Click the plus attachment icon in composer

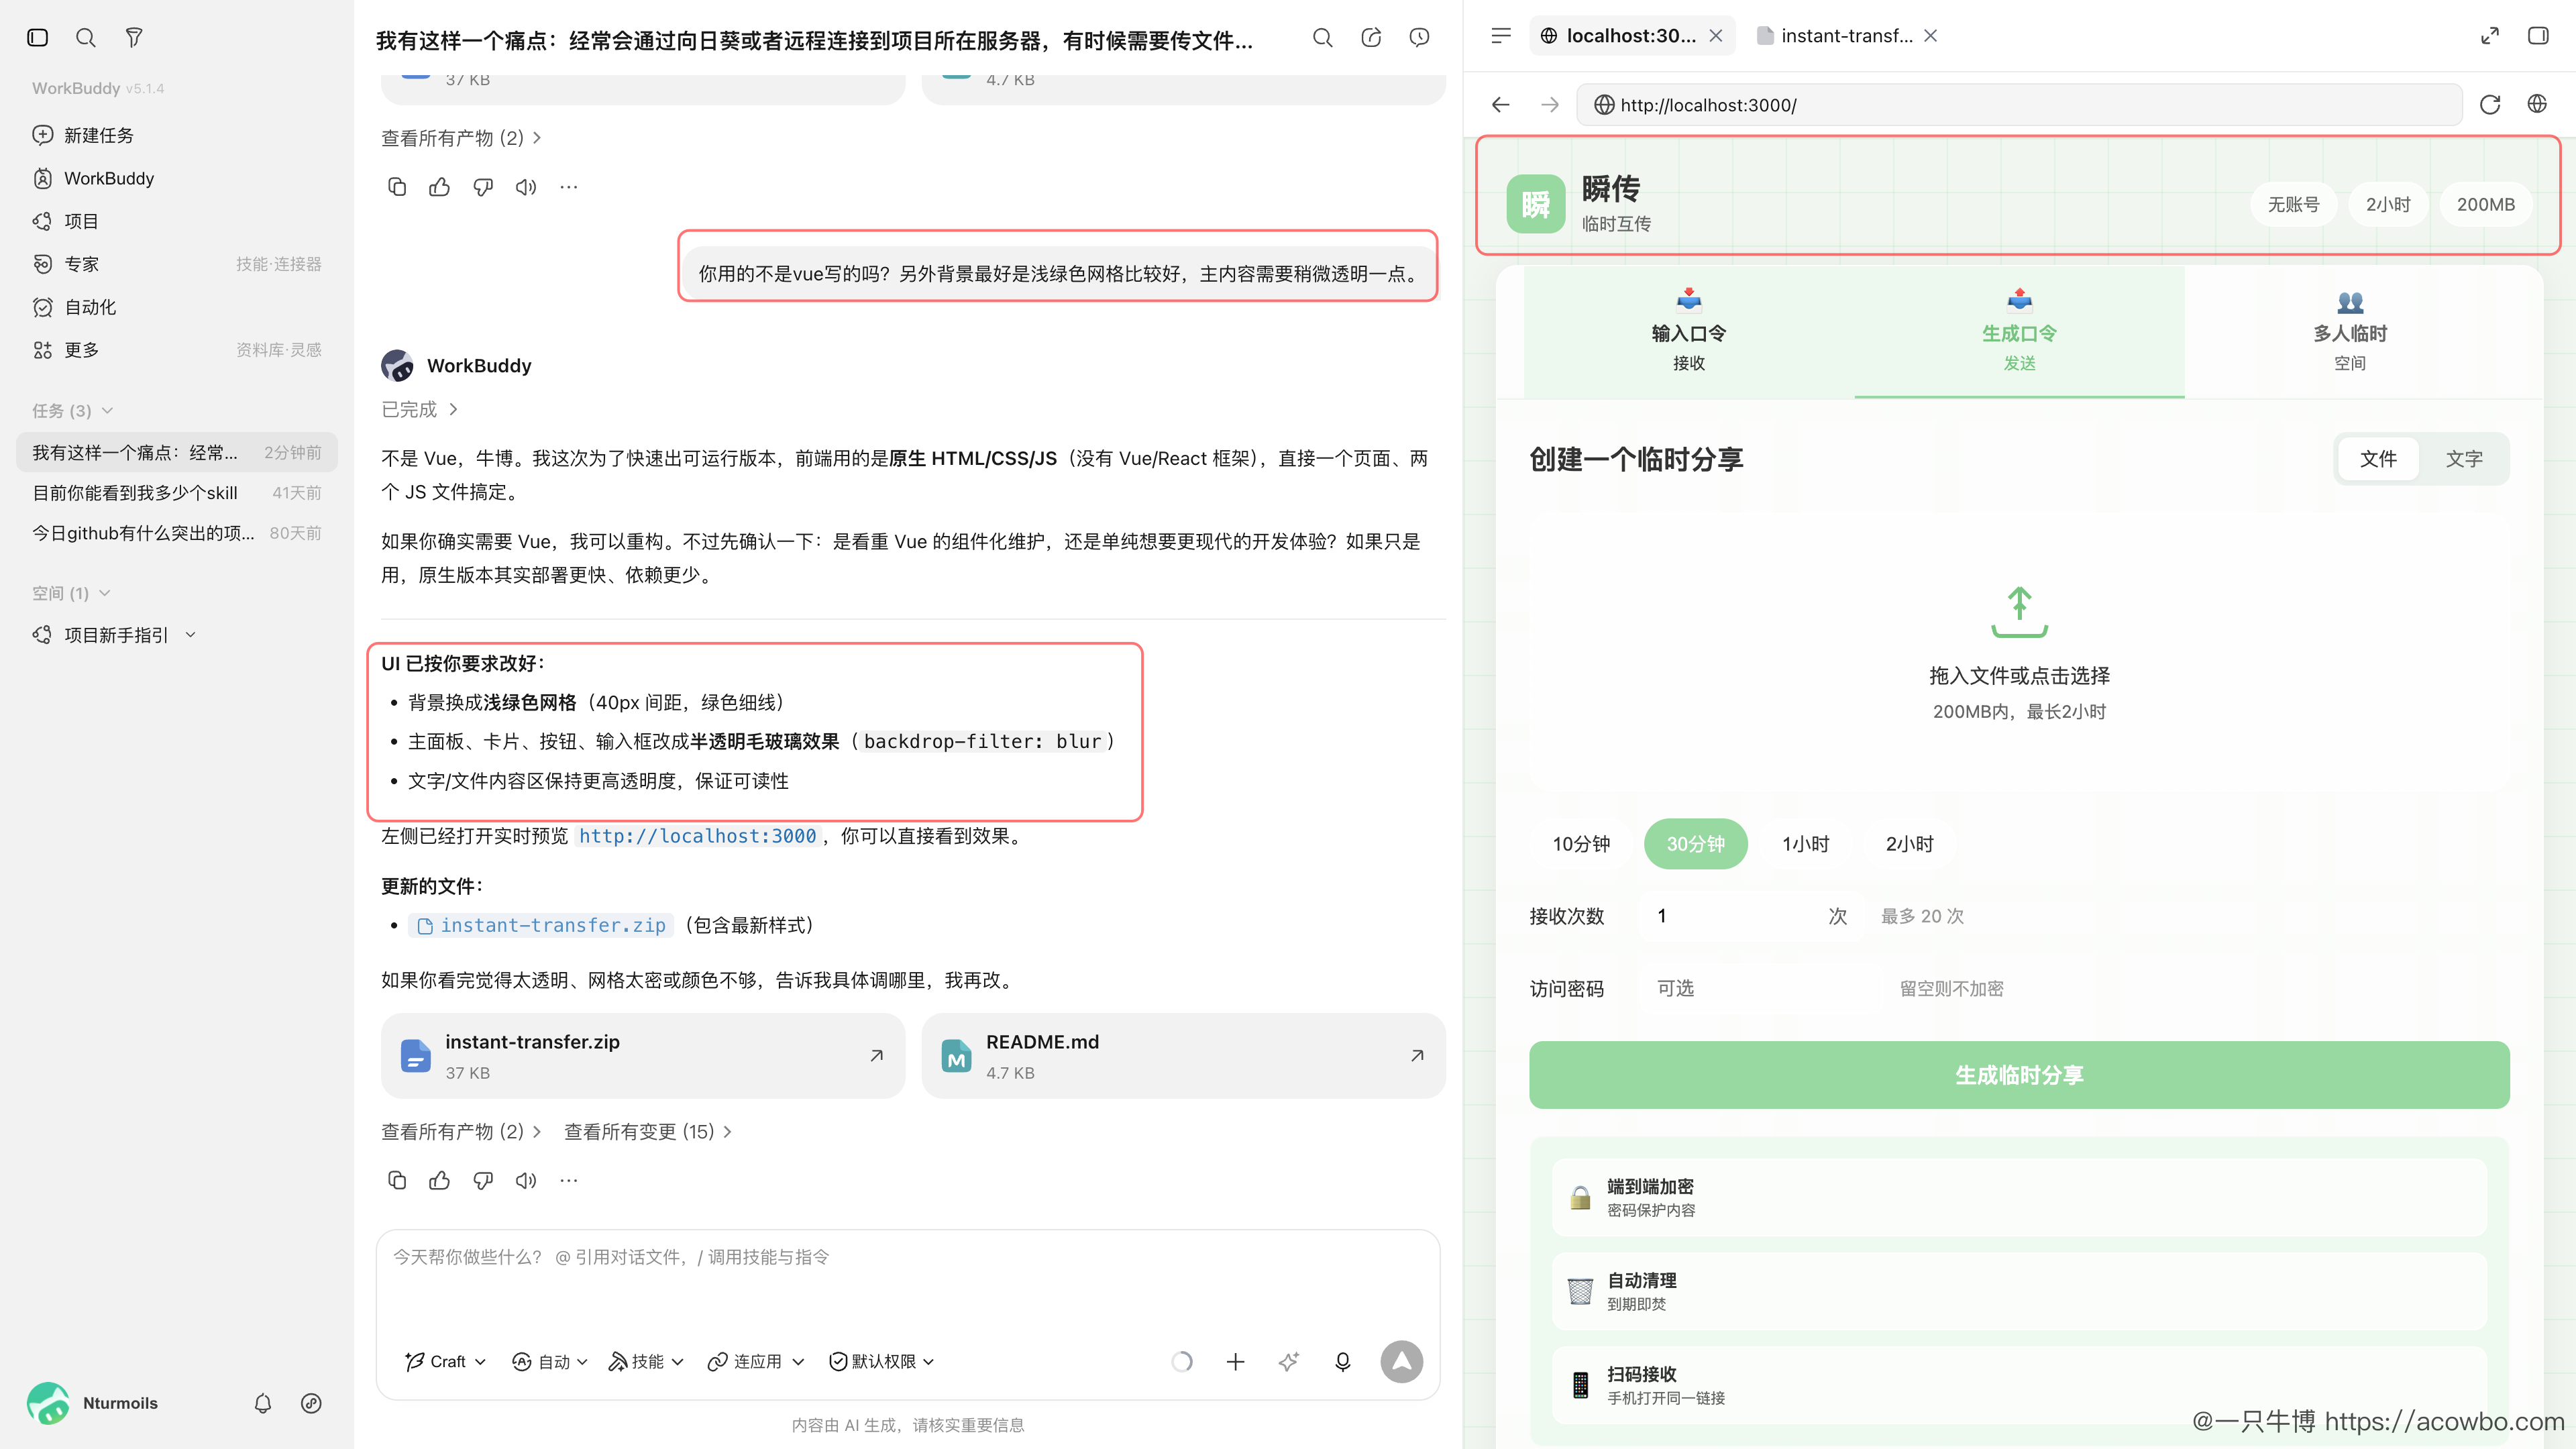pyautogui.click(x=1236, y=1362)
